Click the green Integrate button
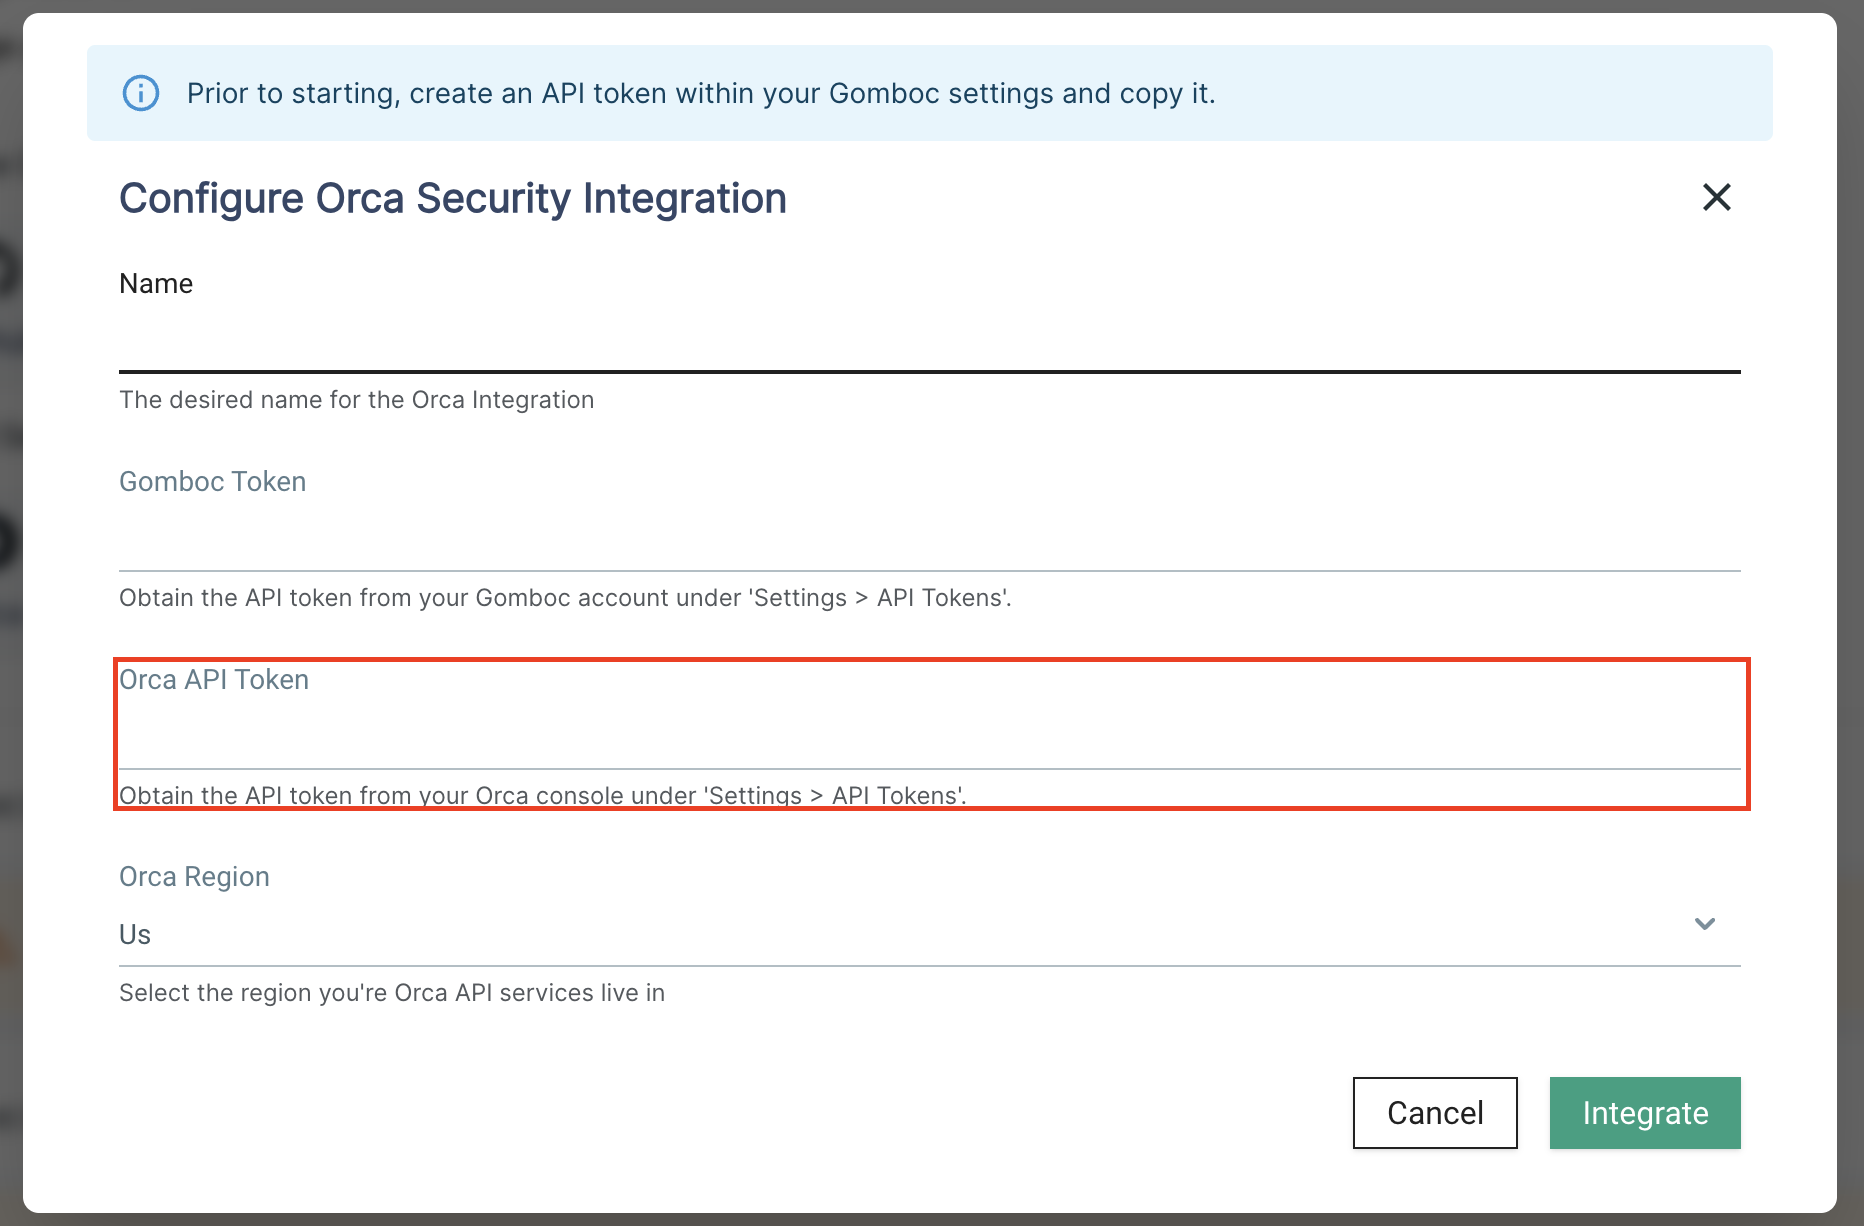The width and height of the screenshot is (1864, 1226). pyautogui.click(x=1645, y=1113)
